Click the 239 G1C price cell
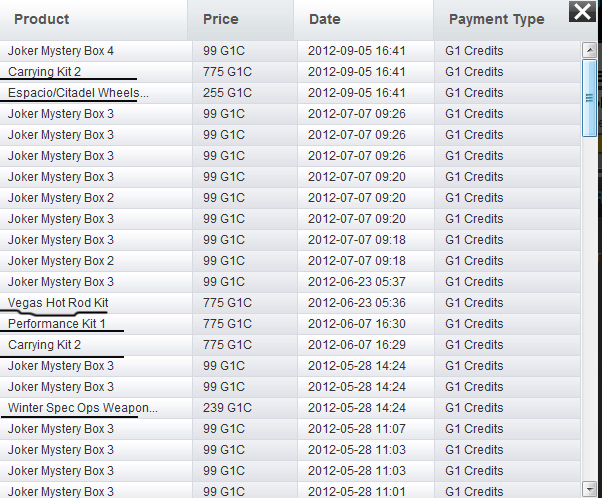 coord(227,408)
